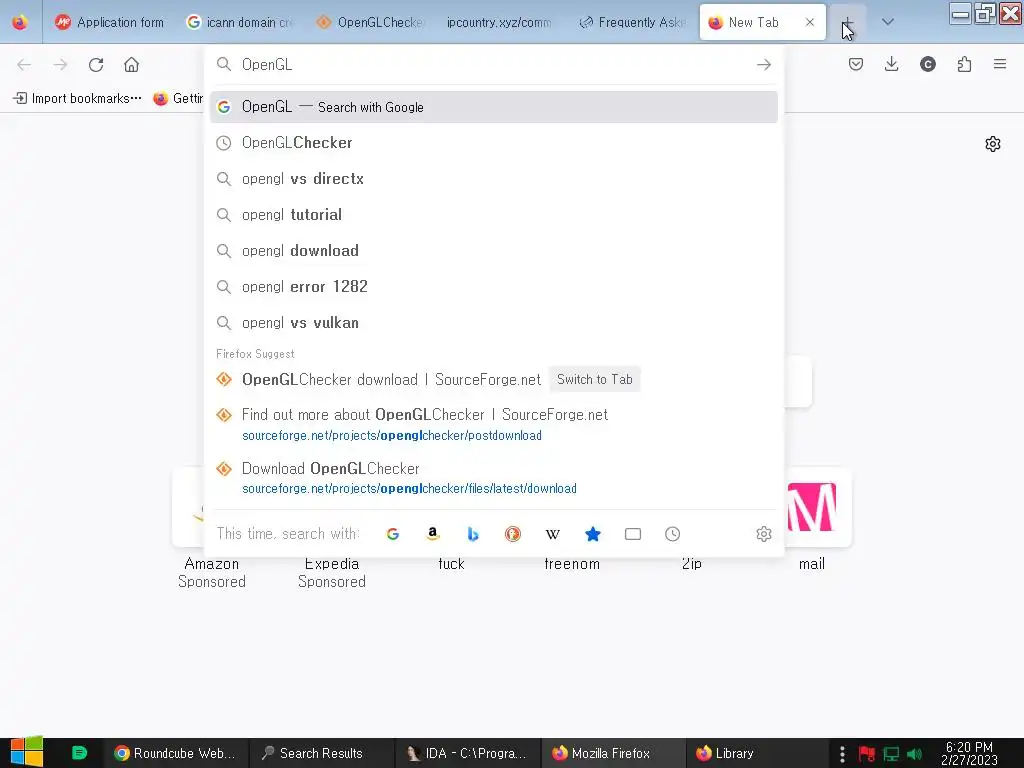Screen dimensions: 1024x768
Task: Click the red flag tray icon
Action: click(867, 754)
